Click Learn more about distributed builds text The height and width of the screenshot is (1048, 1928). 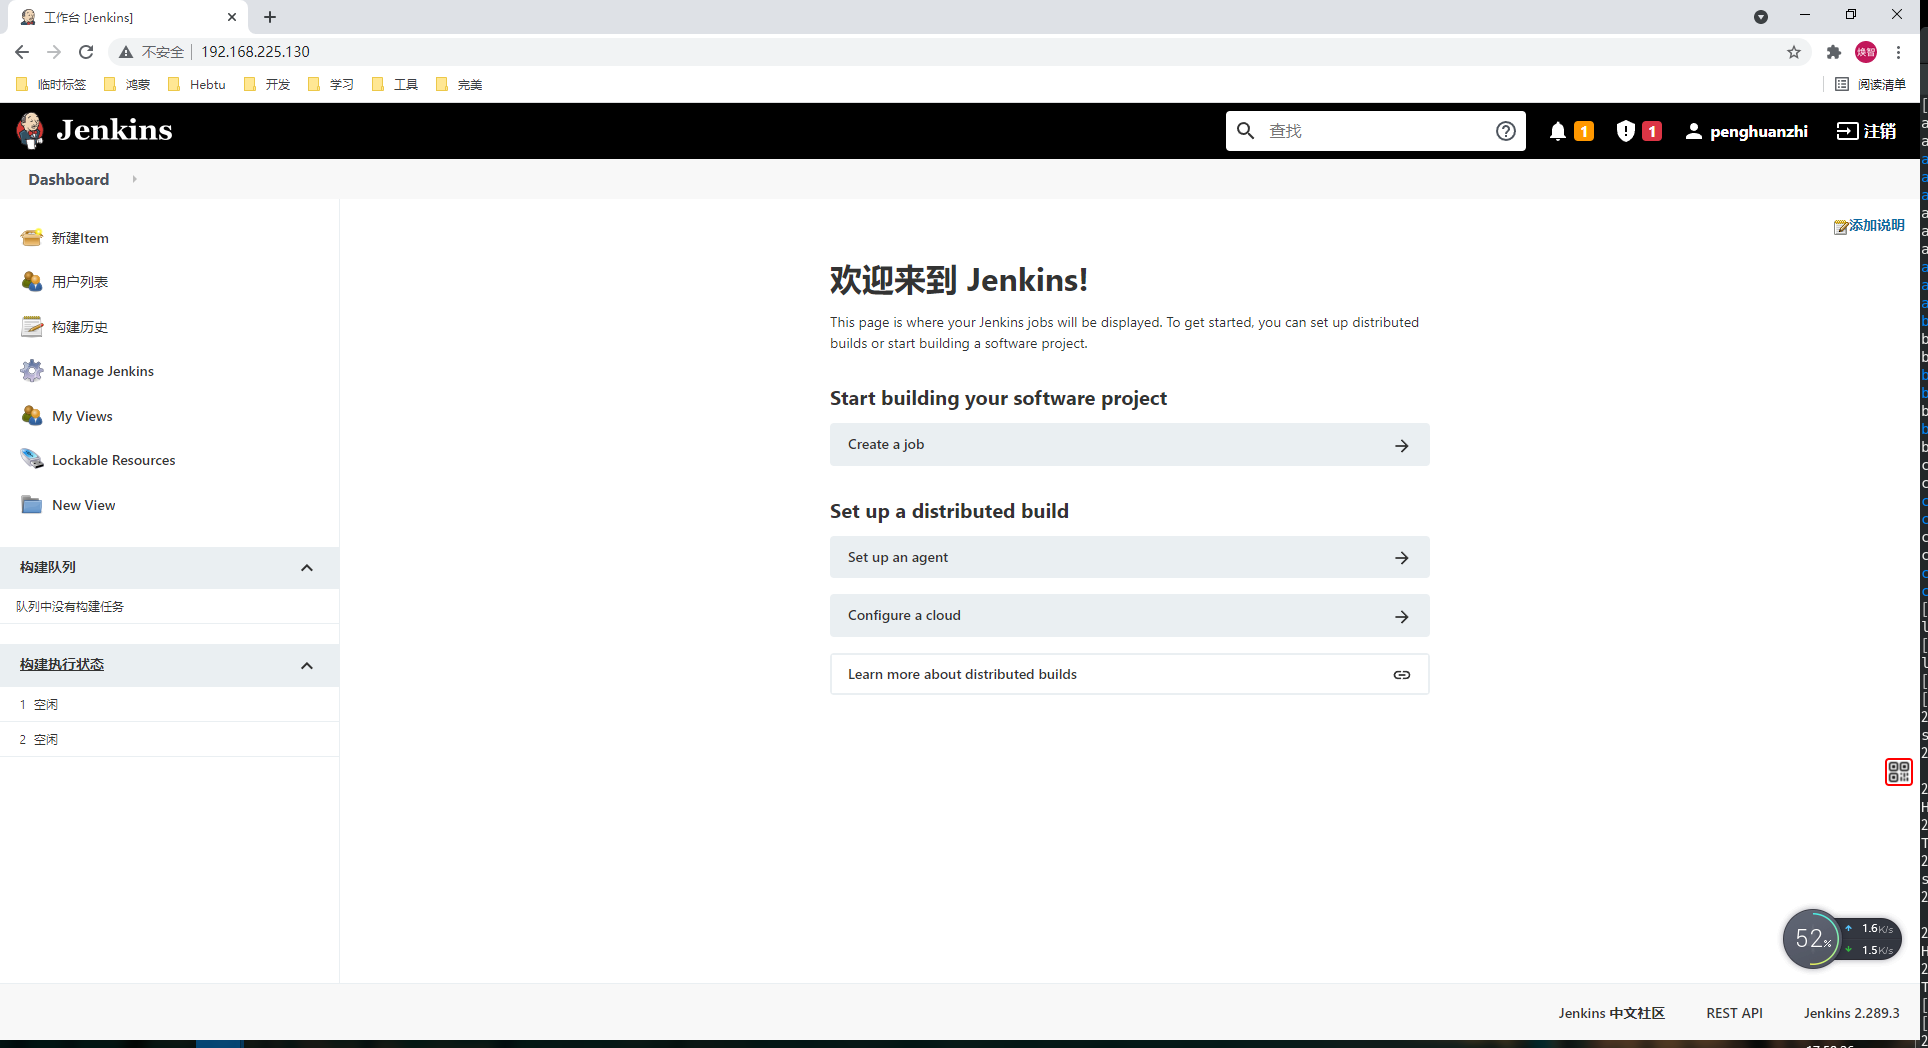point(962,674)
